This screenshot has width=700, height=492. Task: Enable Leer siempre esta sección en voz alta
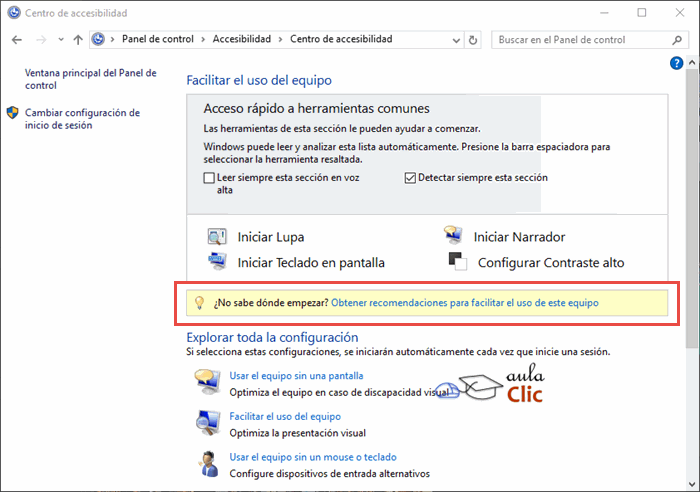tap(209, 178)
